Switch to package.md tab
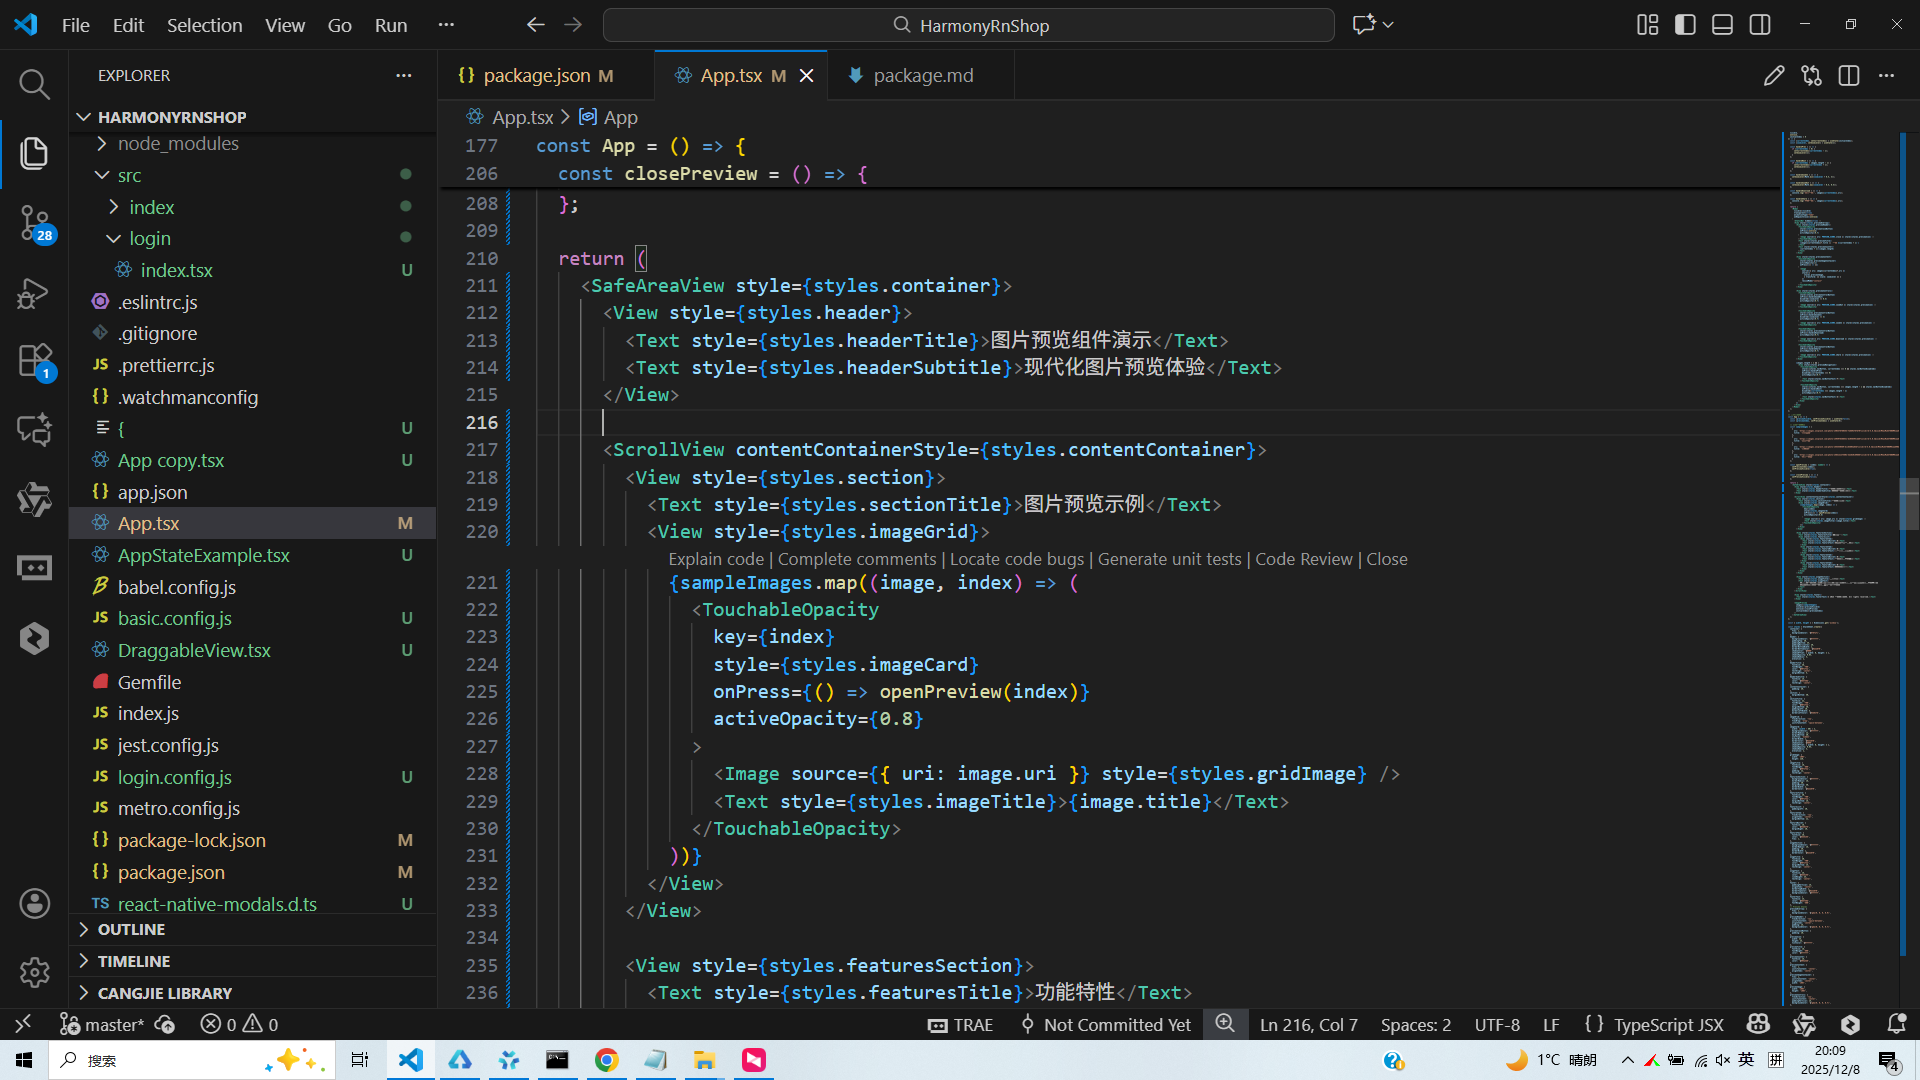The width and height of the screenshot is (1920, 1080). 922,76
